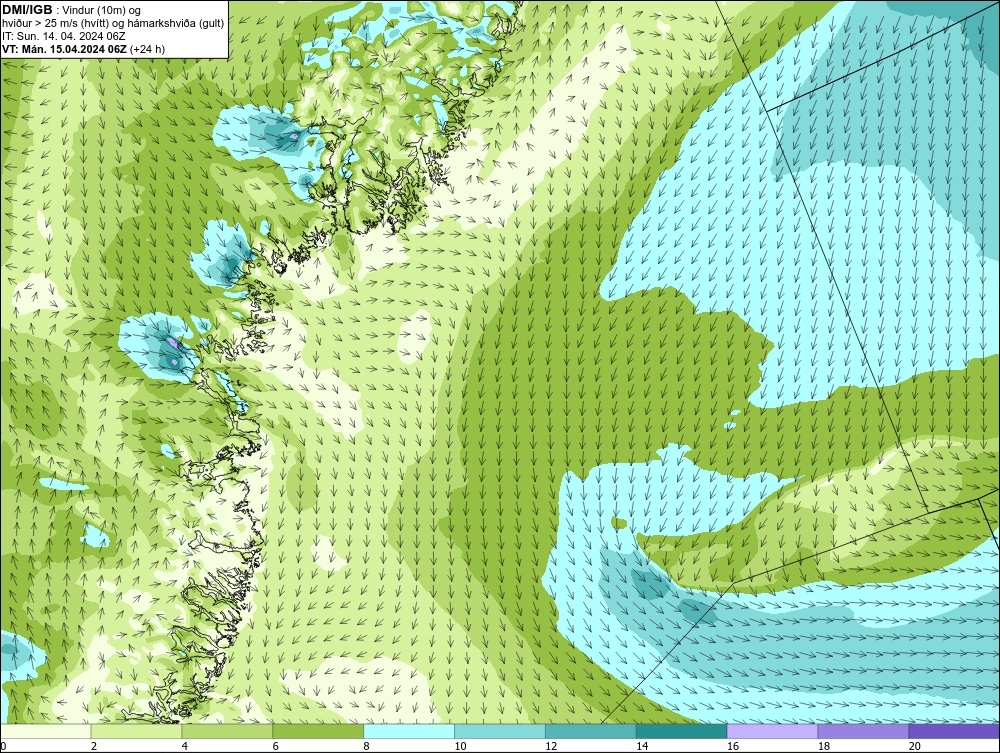Click the above 20 m/s dark purple swatch
This screenshot has width=1000, height=753.
click(954, 731)
